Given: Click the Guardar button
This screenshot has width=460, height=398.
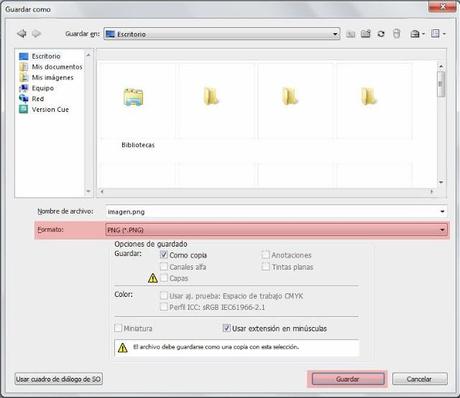Looking at the screenshot, I should pos(348,379).
